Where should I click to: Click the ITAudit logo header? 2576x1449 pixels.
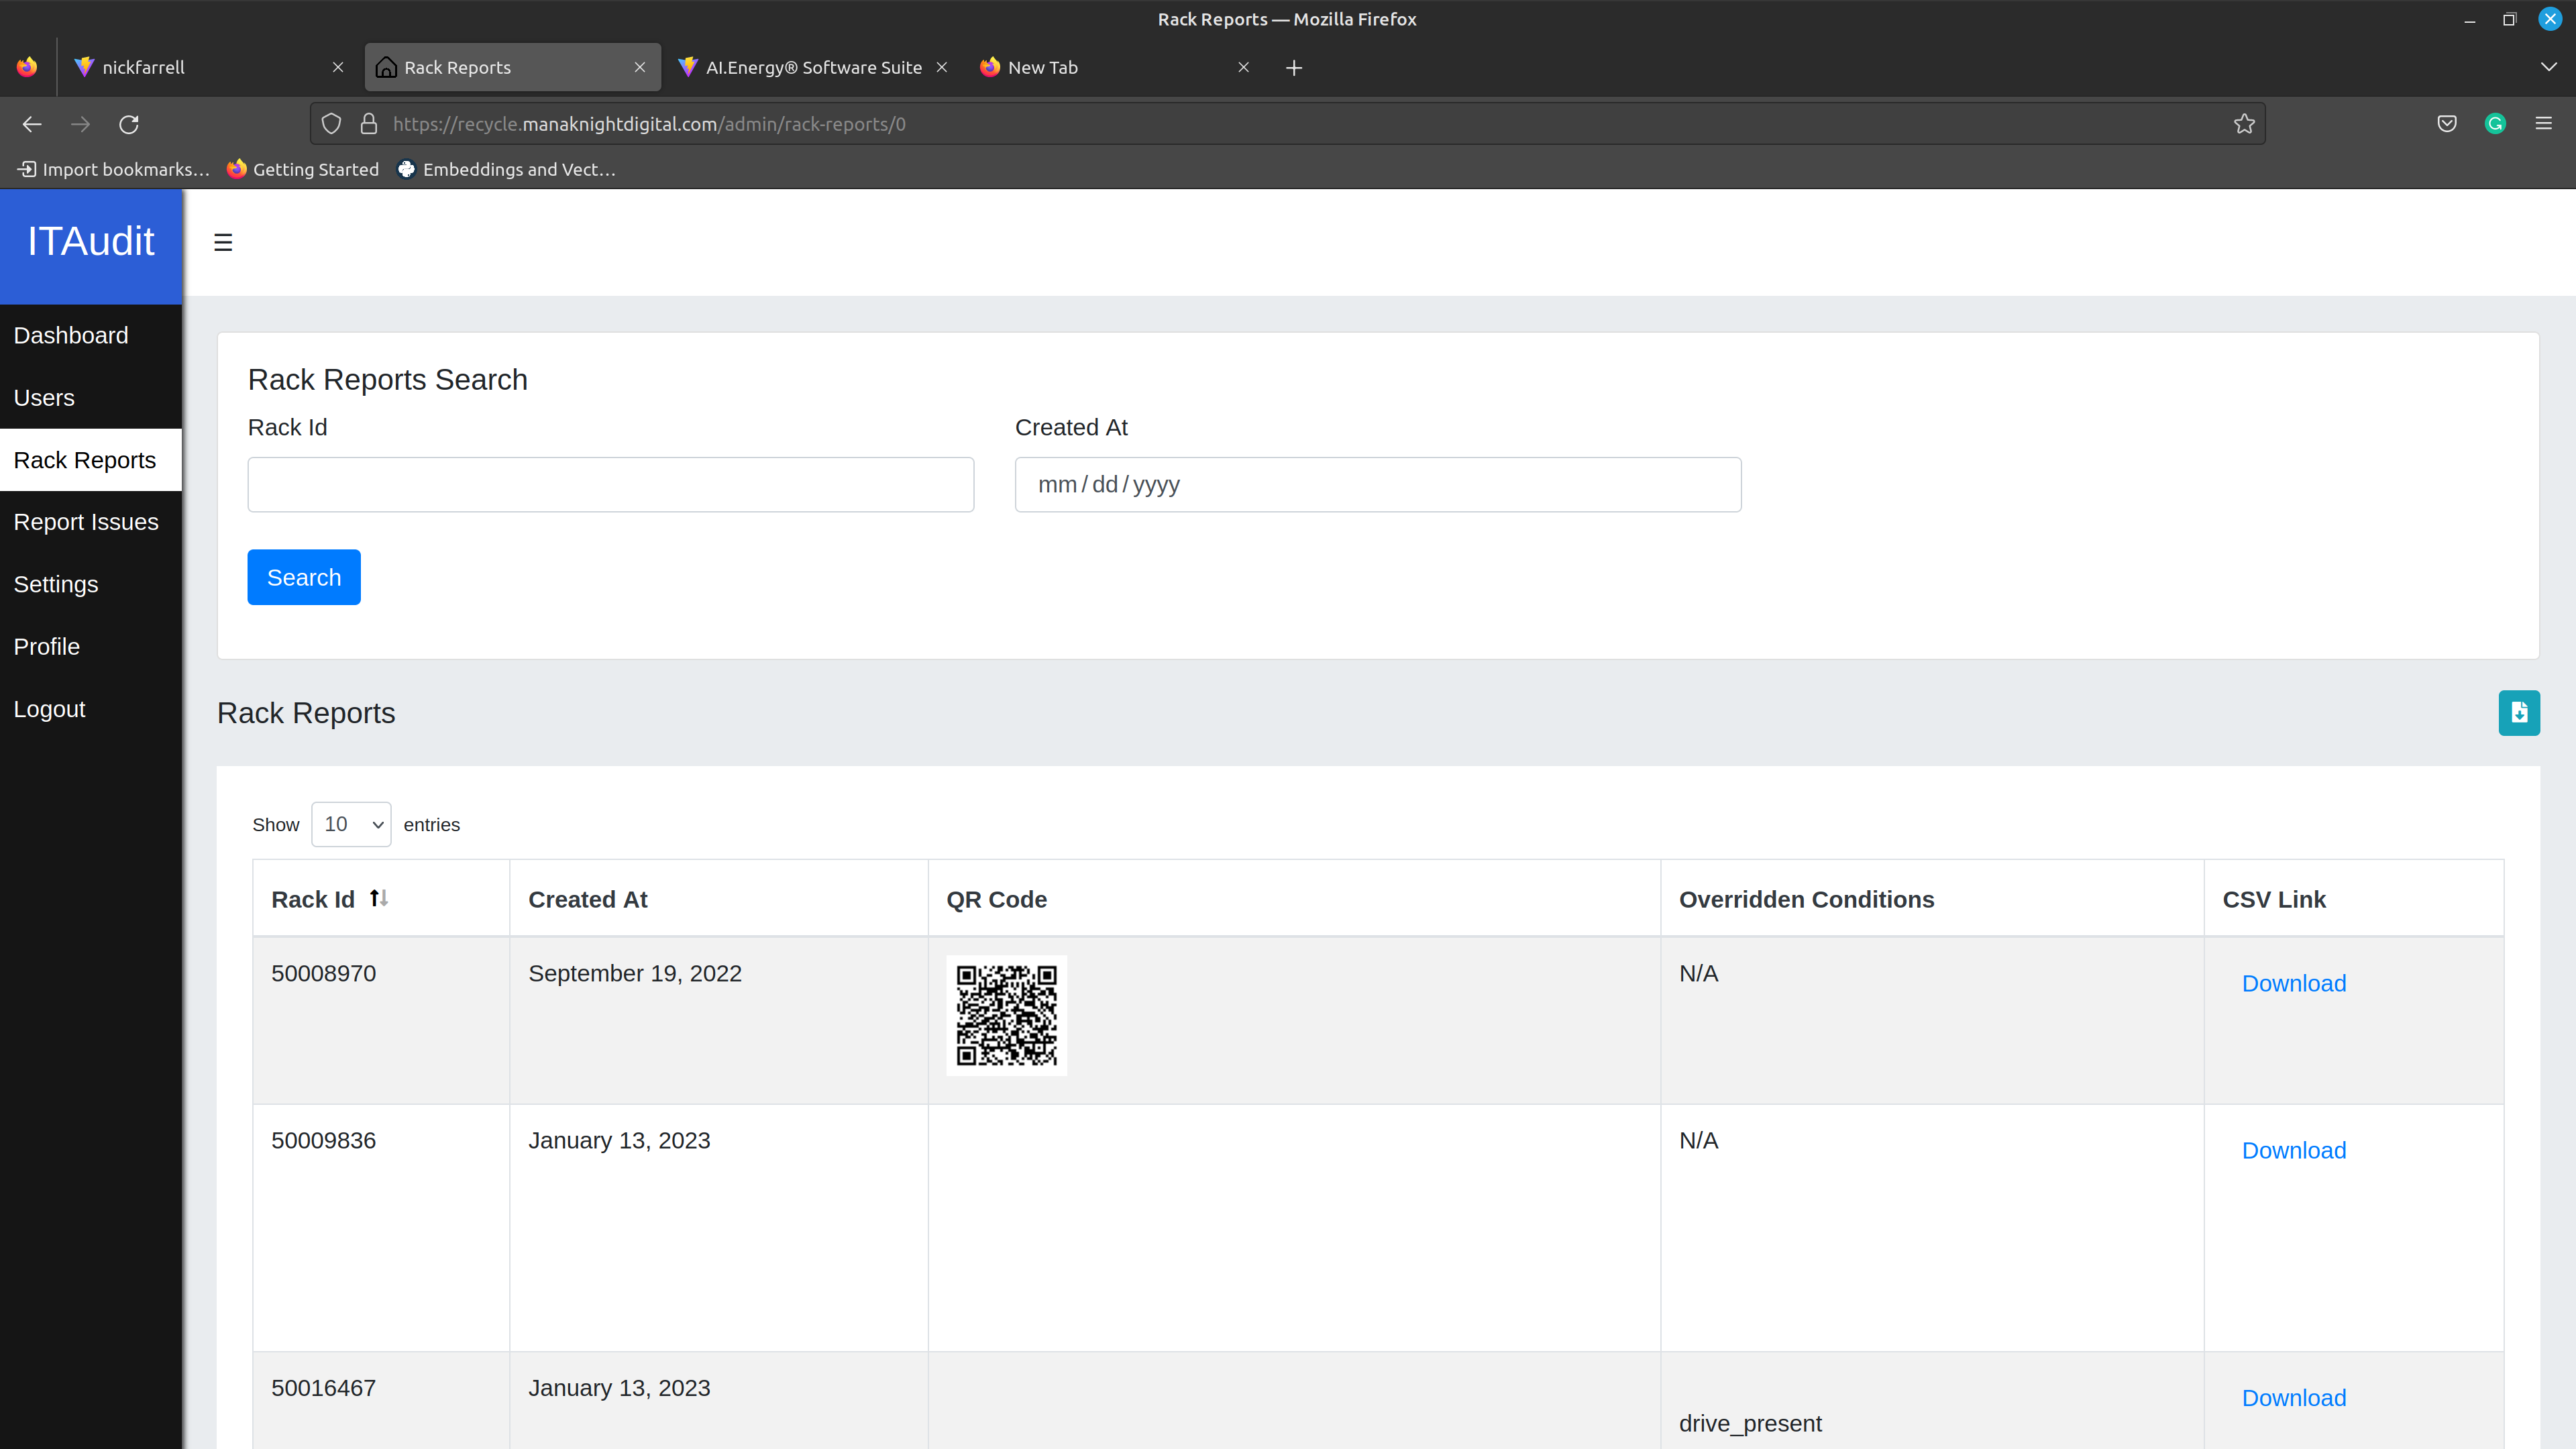(91, 242)
